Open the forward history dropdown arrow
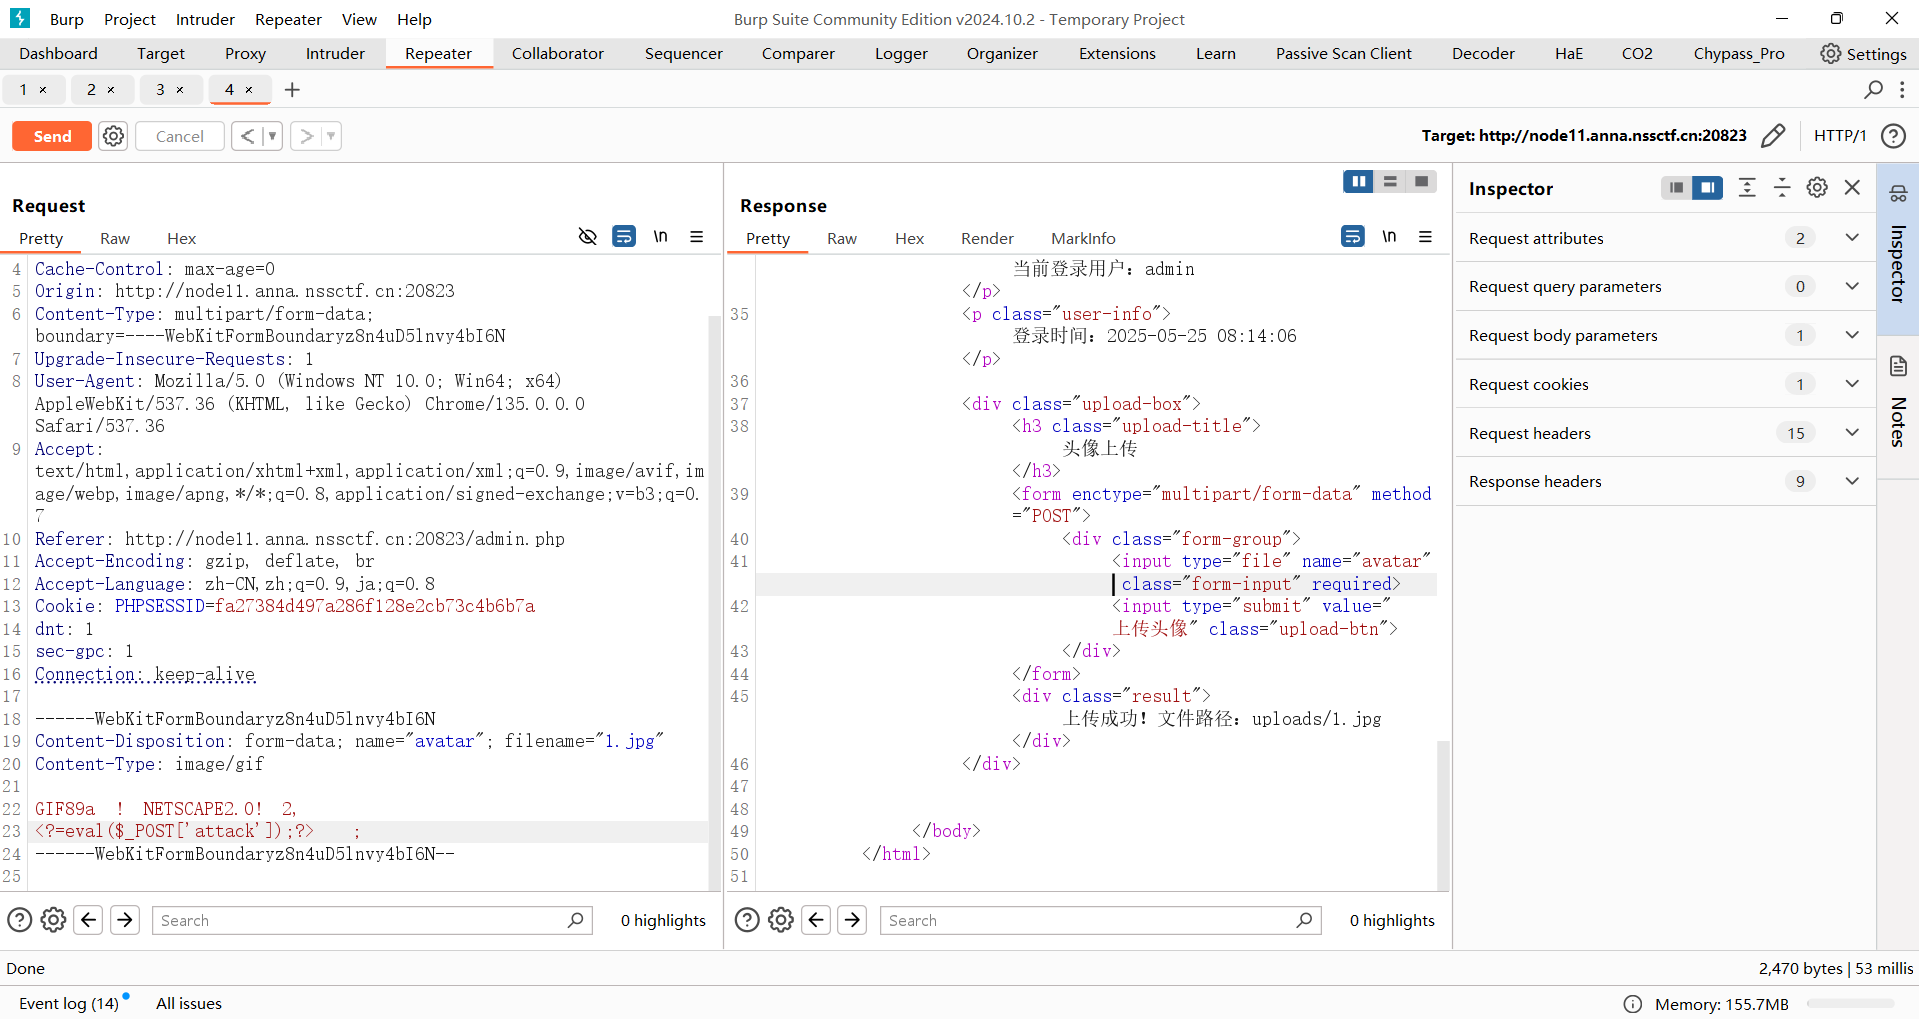 click(331, 136)
